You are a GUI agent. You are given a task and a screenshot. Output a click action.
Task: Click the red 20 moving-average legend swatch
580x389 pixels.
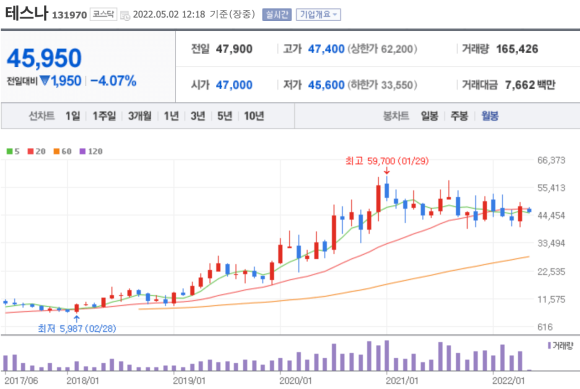[x=31, y=151]
